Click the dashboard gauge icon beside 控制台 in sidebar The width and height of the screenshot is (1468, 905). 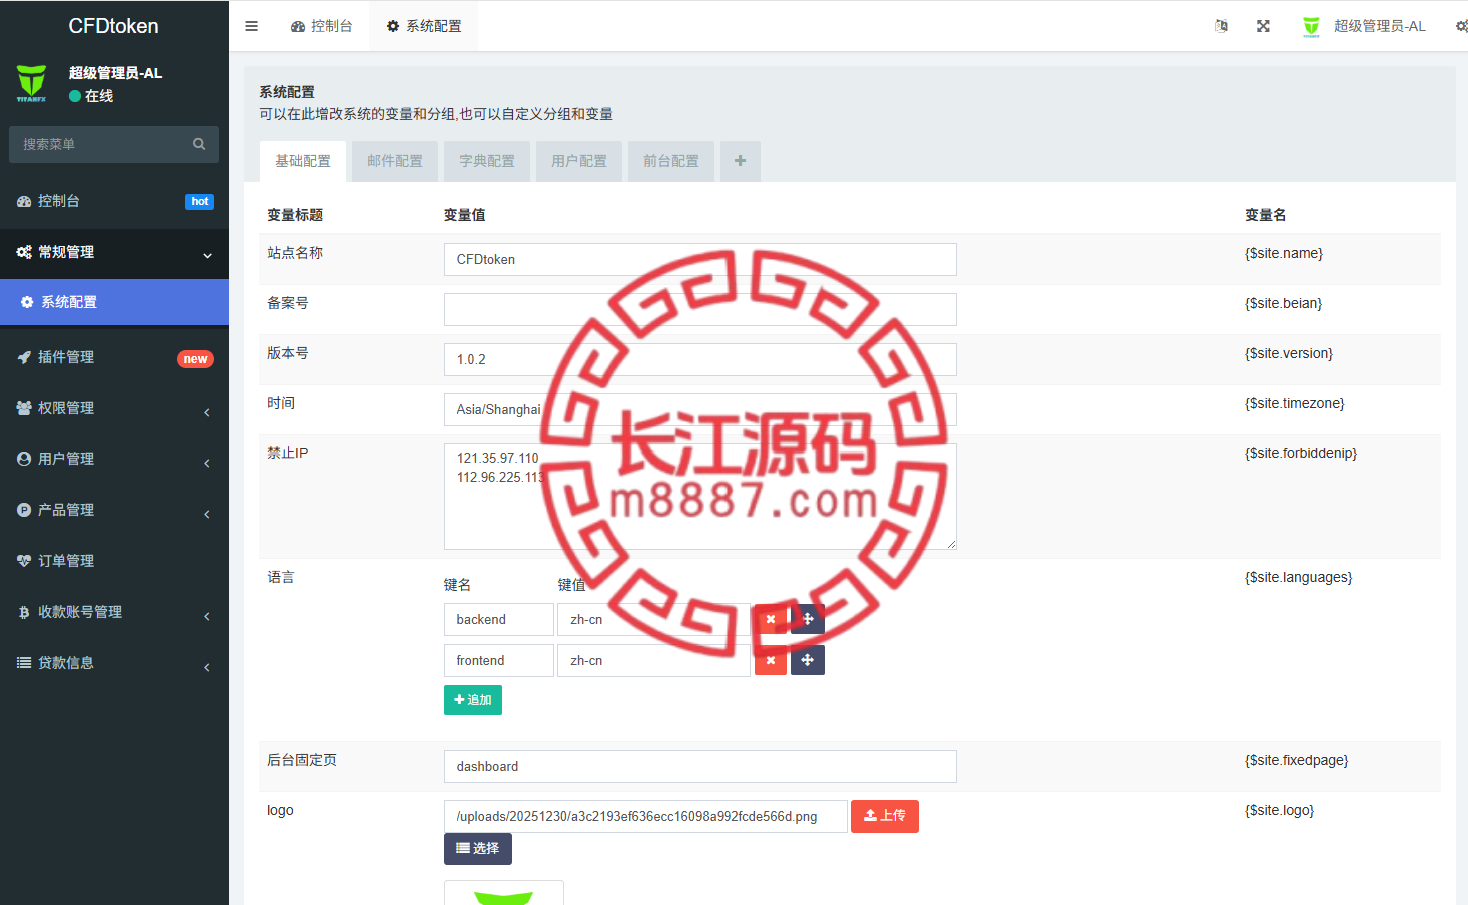24,201
